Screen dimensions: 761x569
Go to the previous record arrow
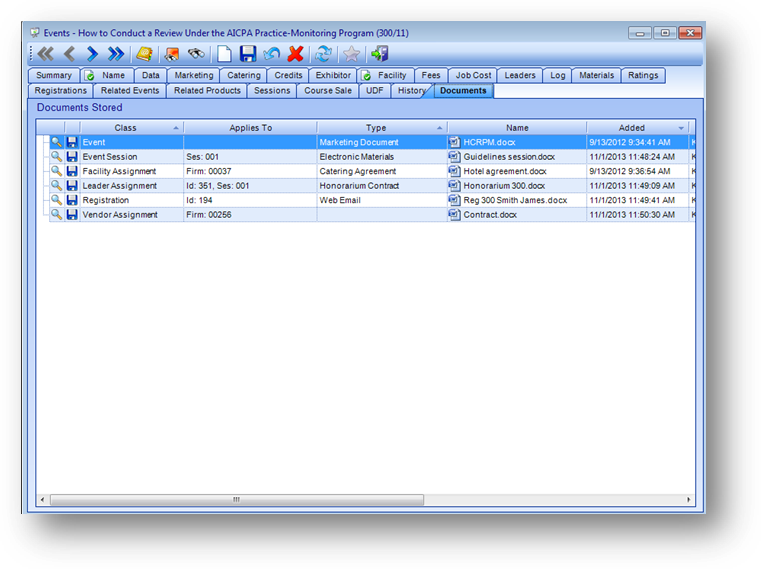[69, 54]
